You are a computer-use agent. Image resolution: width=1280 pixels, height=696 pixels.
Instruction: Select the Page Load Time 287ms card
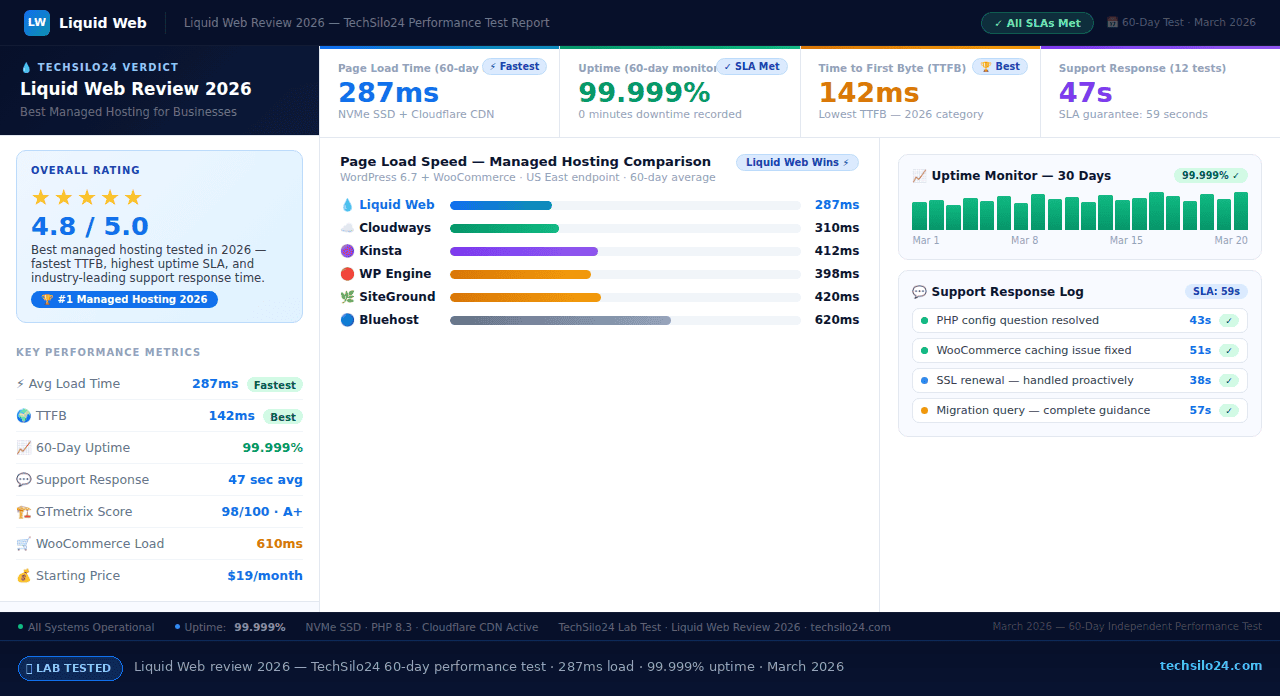[x=439, y=91]
